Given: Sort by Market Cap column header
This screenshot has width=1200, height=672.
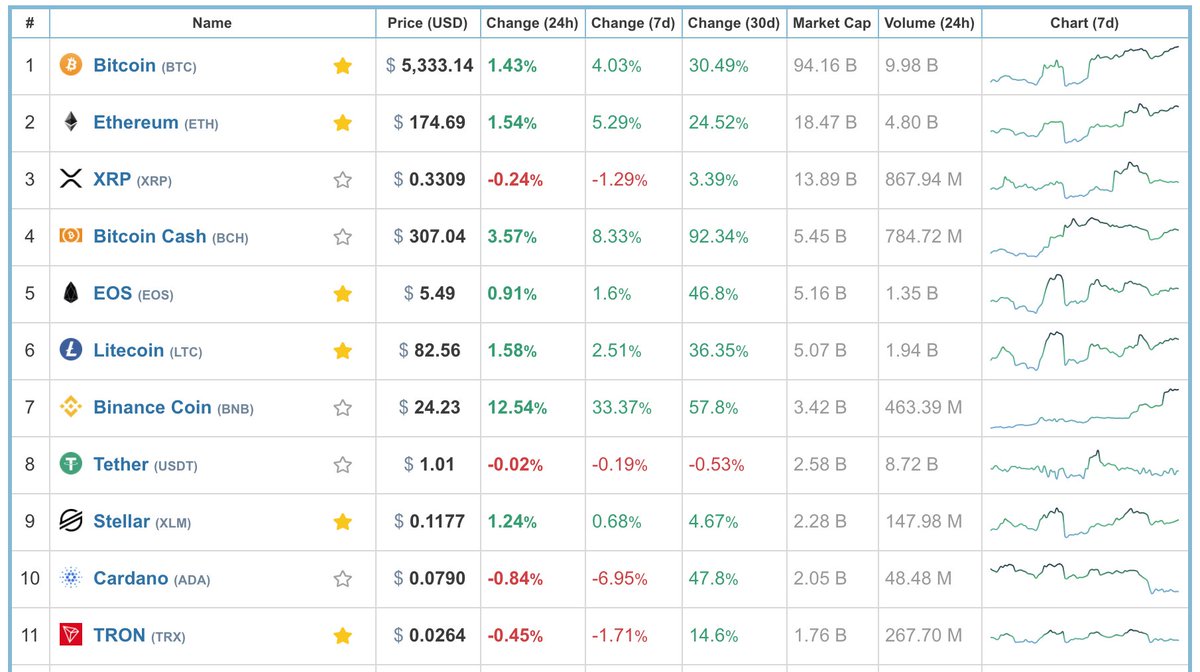Looking at the screenshot, I should point(832,23).
